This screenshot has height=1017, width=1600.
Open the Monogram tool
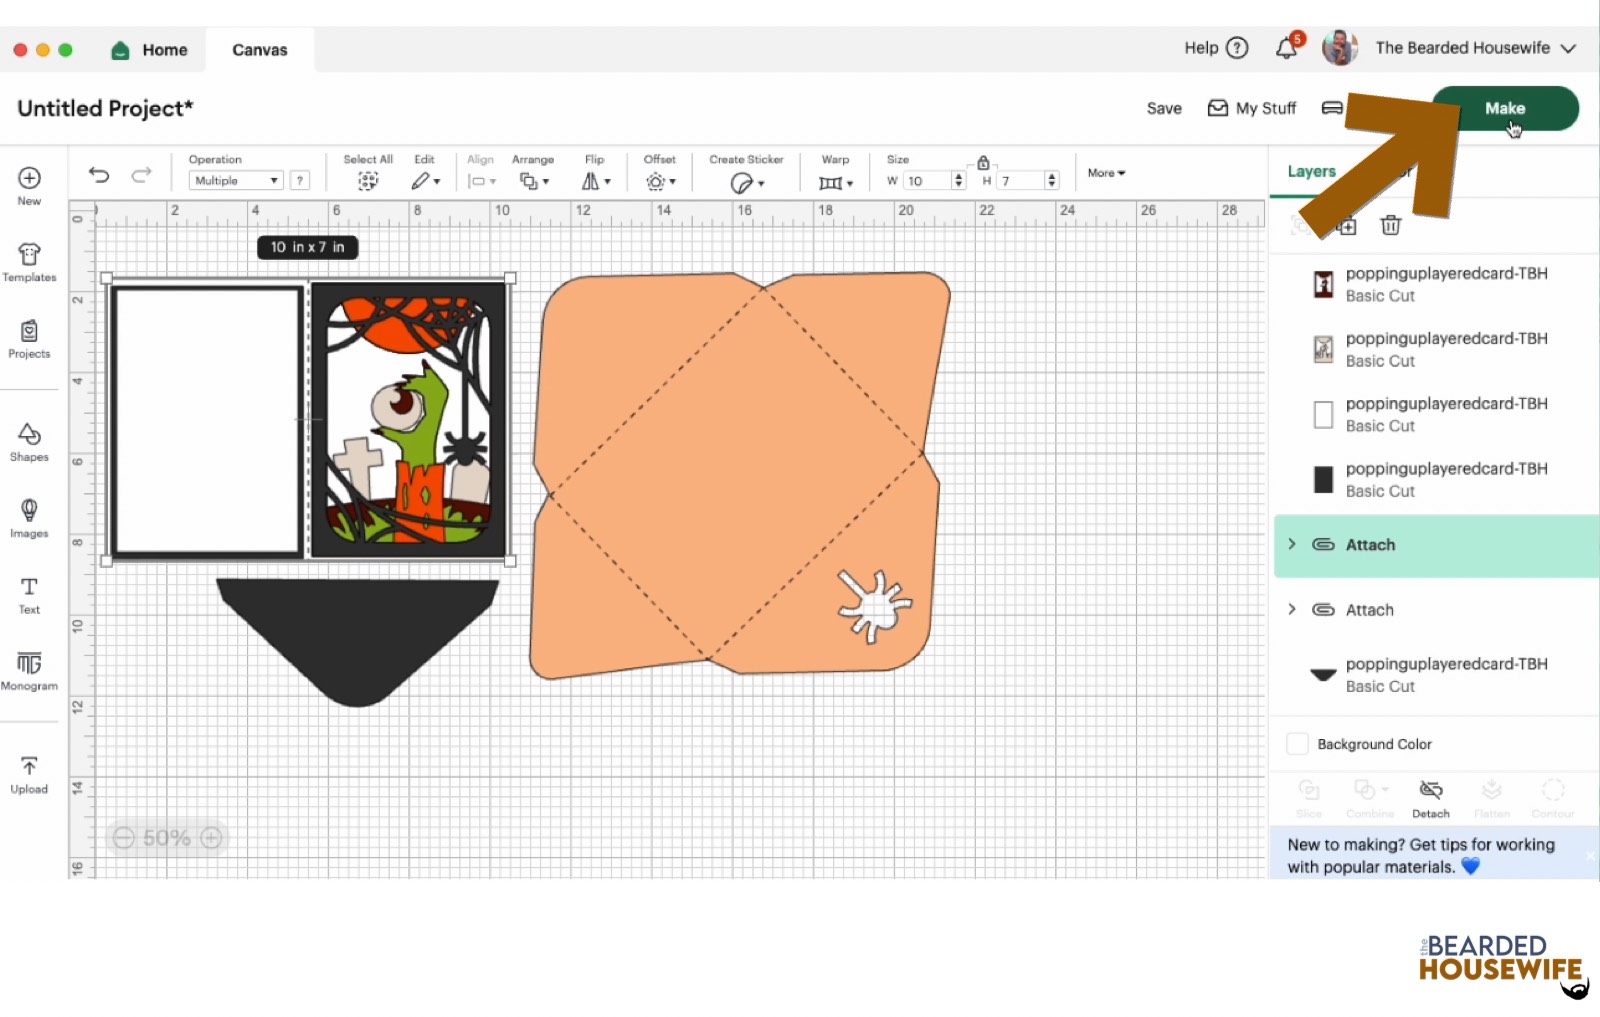point(29,670)
